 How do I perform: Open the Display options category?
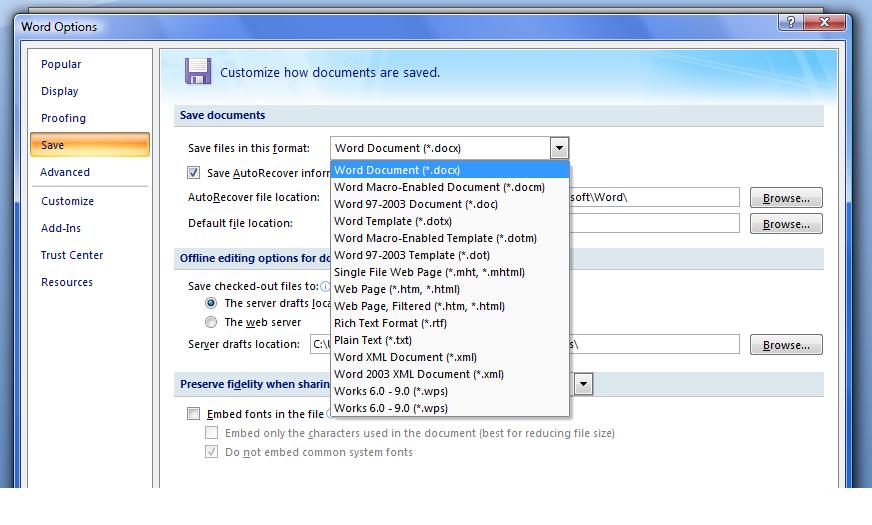point(60,91)
